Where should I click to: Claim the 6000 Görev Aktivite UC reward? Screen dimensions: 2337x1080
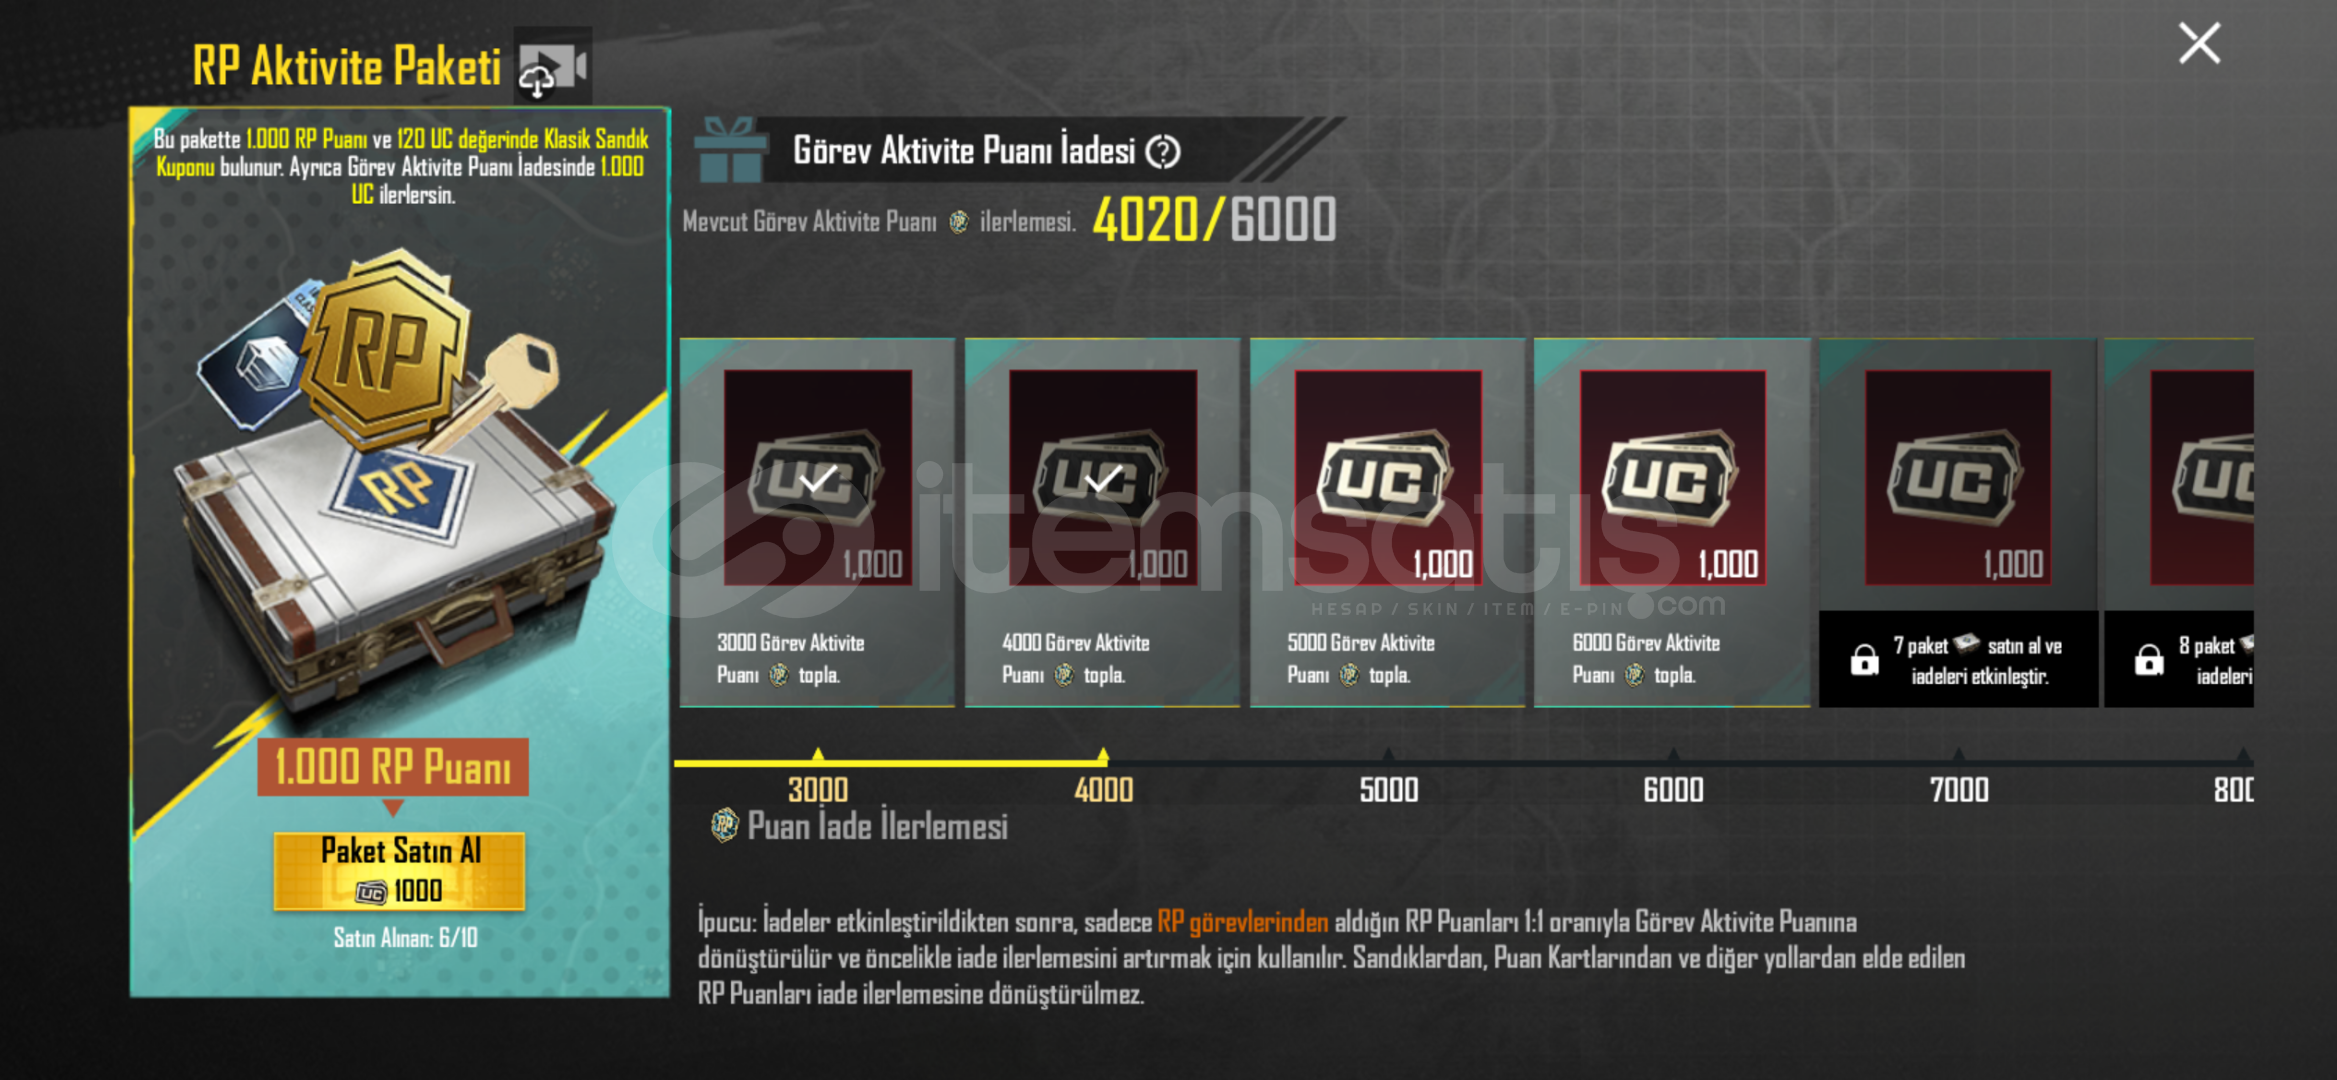[x=1672, y=523]
